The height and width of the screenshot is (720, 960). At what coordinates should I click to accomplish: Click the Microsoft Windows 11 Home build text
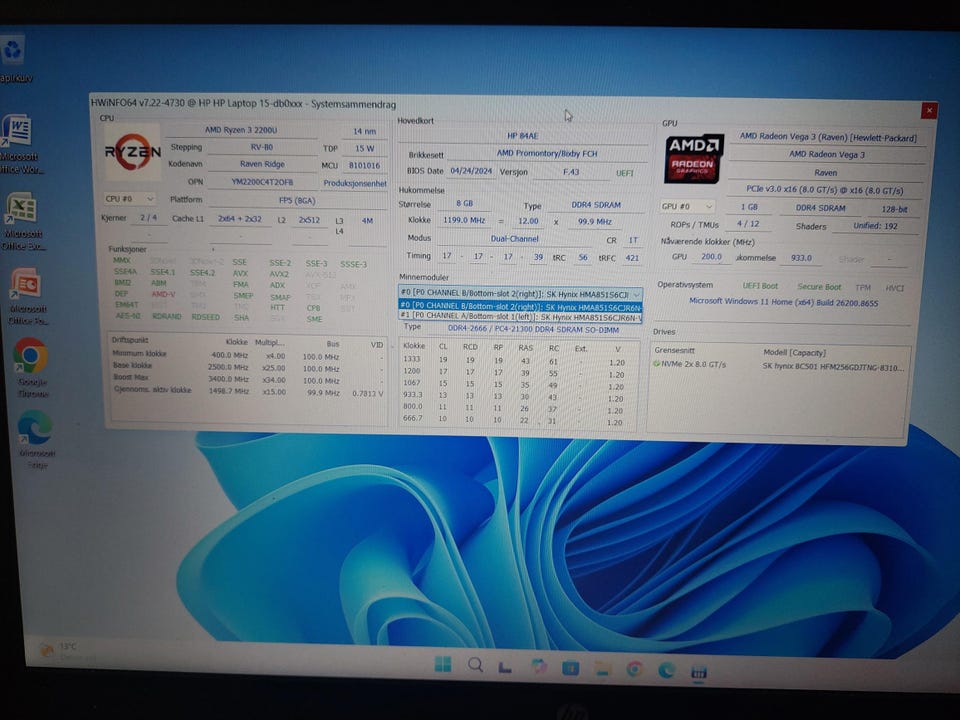click(783, 302)
